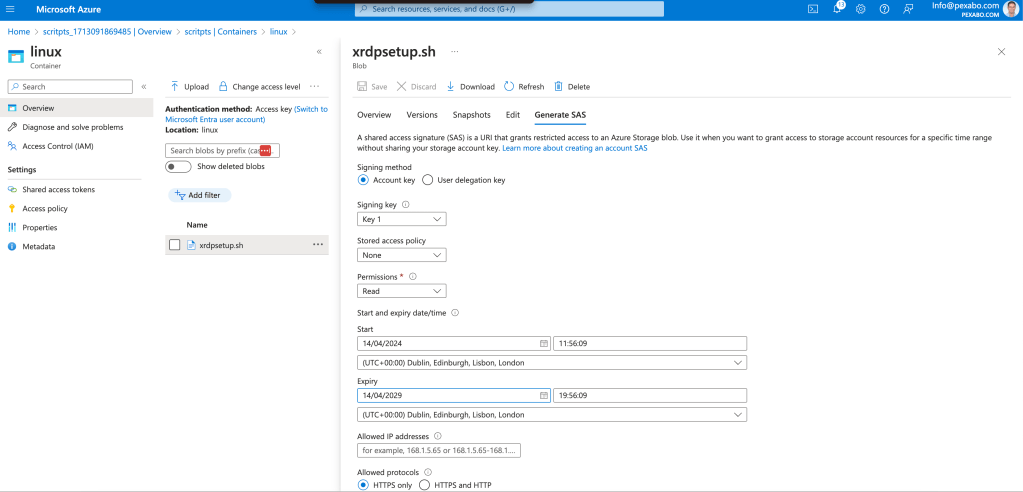This screenshot has height=492, width=1023.
Task: Open more options next to blob title
Action: pos(454,52)
